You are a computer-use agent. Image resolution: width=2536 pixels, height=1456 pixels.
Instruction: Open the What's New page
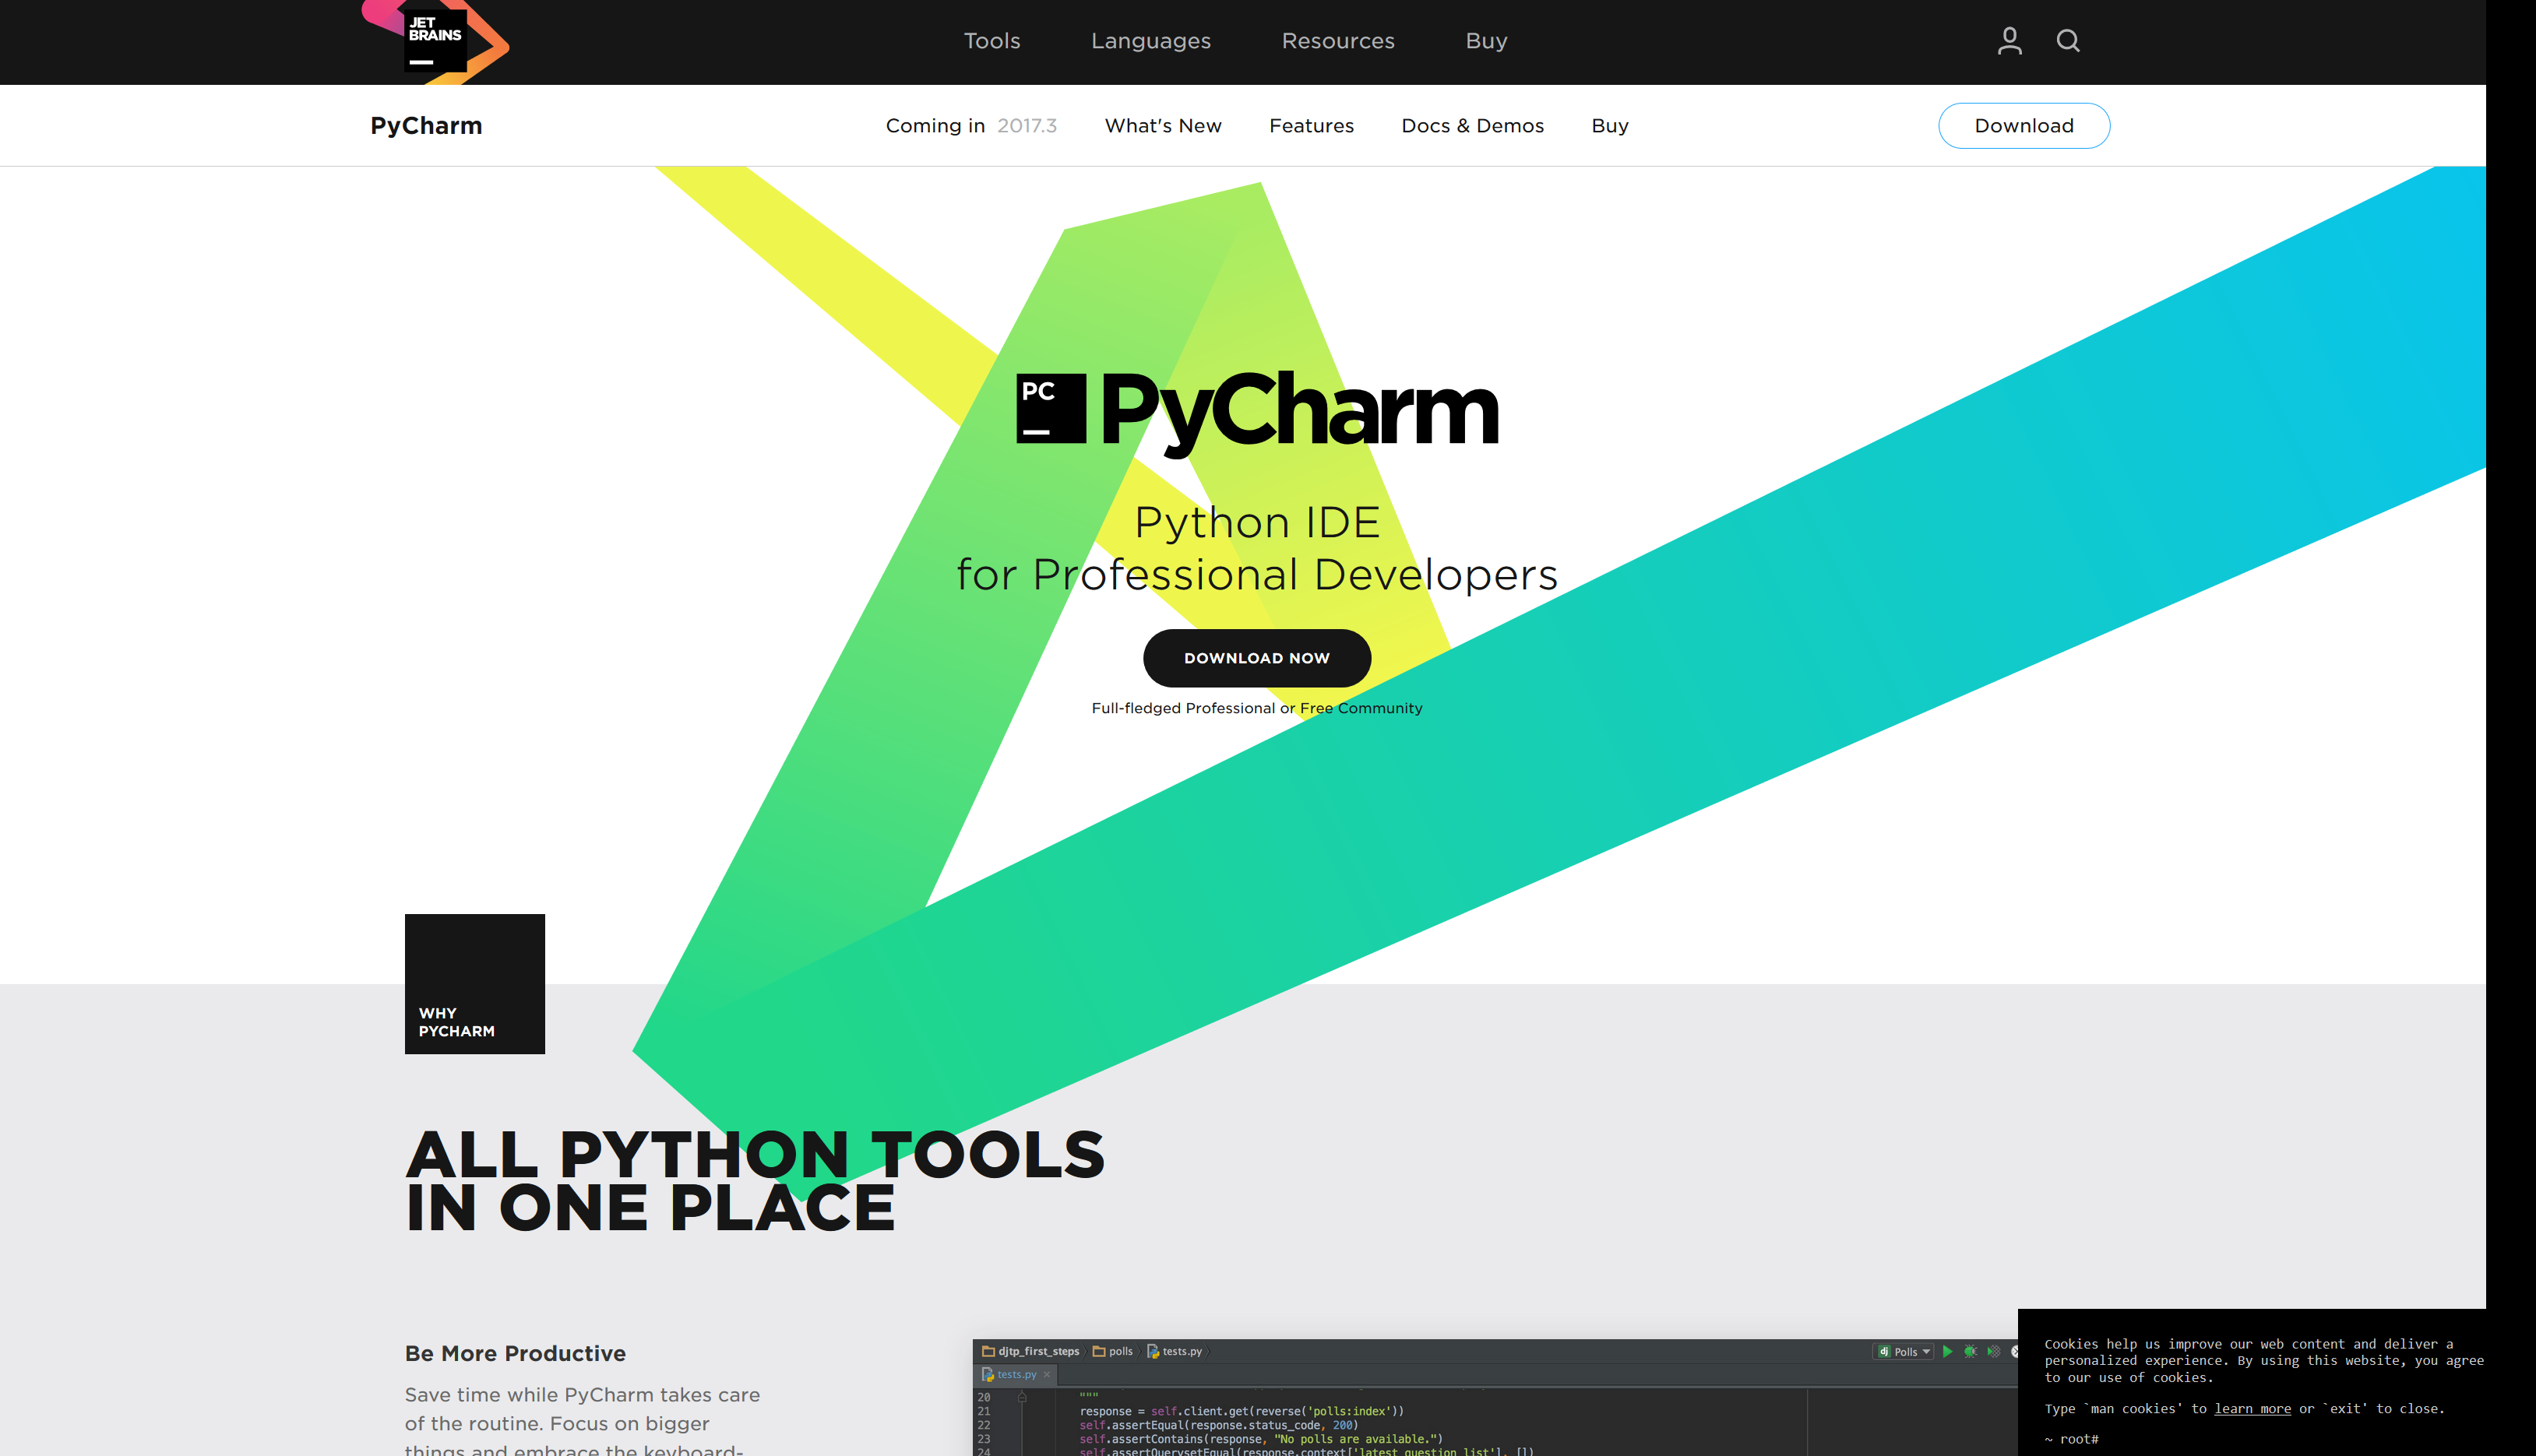point(1163,126)
